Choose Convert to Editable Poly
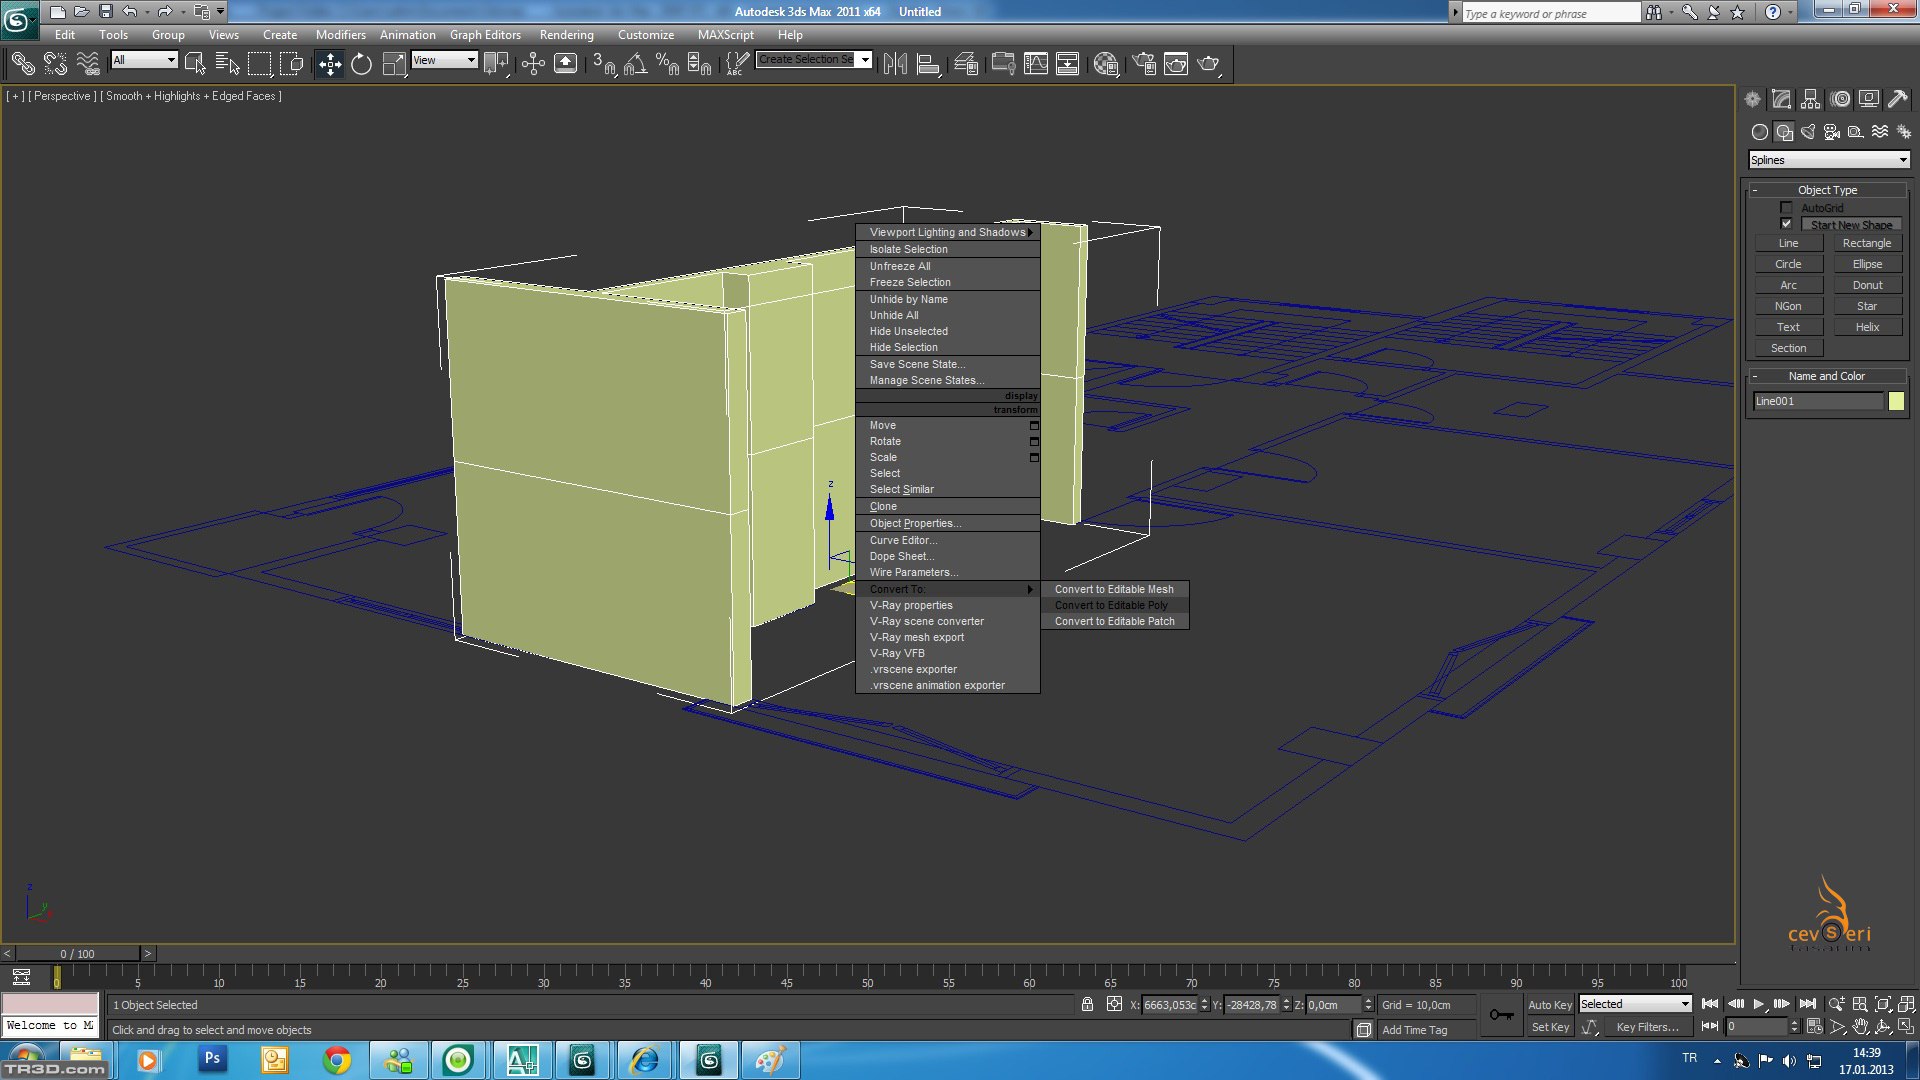The width and height of the screenshot is (1920, 1080). tap(1111, 605)
